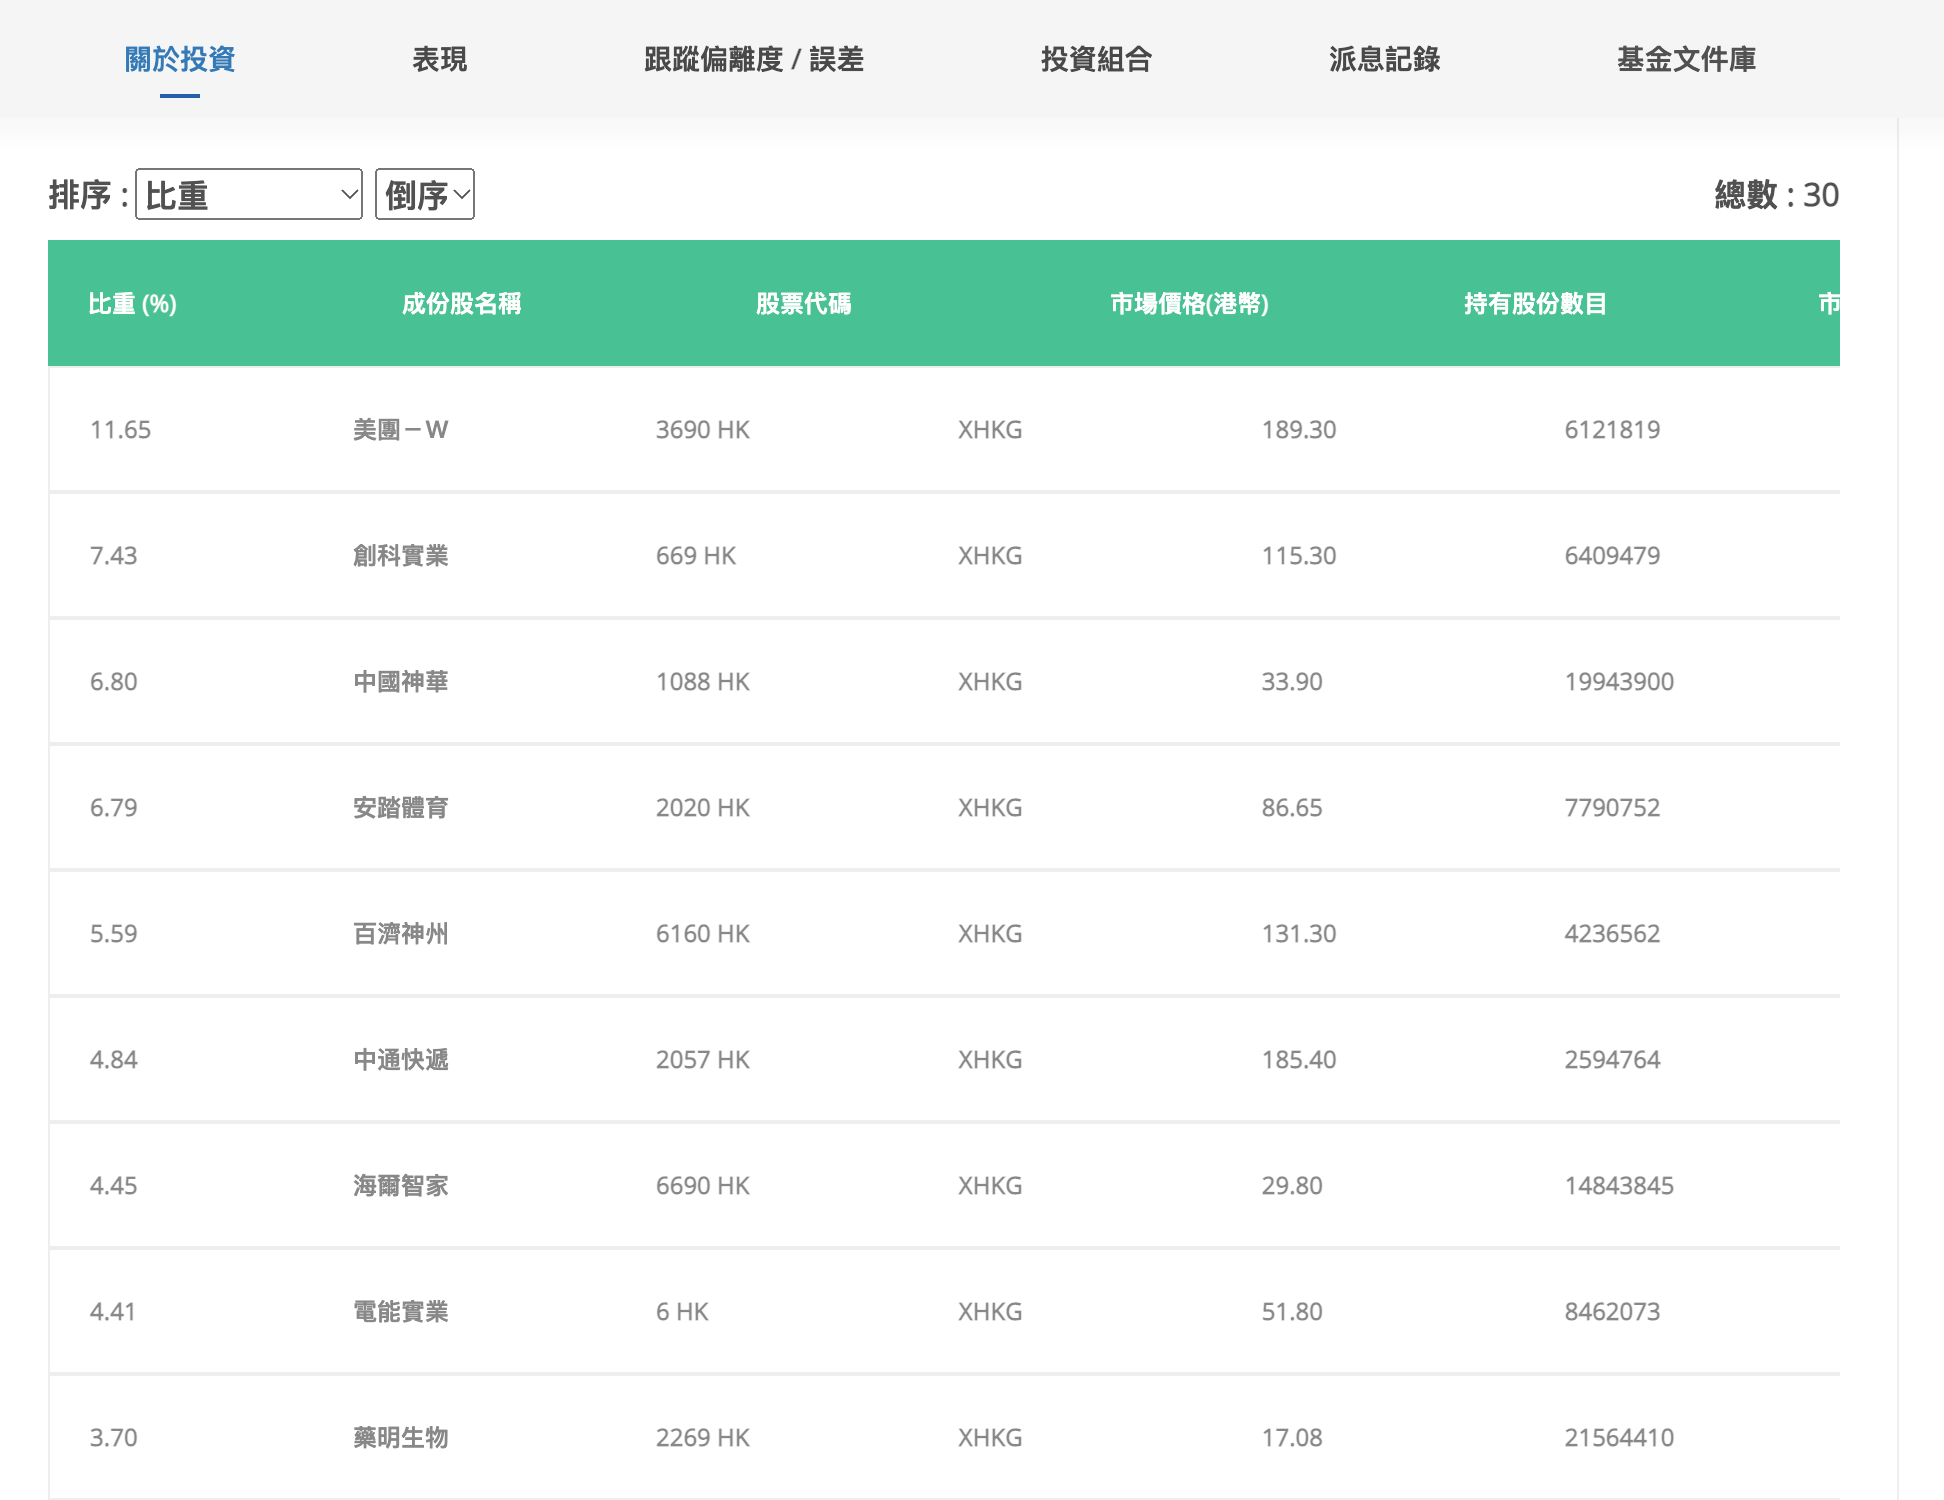
Task: Click the 3.70 weighting value
Action: click(x=114, y=1438)
